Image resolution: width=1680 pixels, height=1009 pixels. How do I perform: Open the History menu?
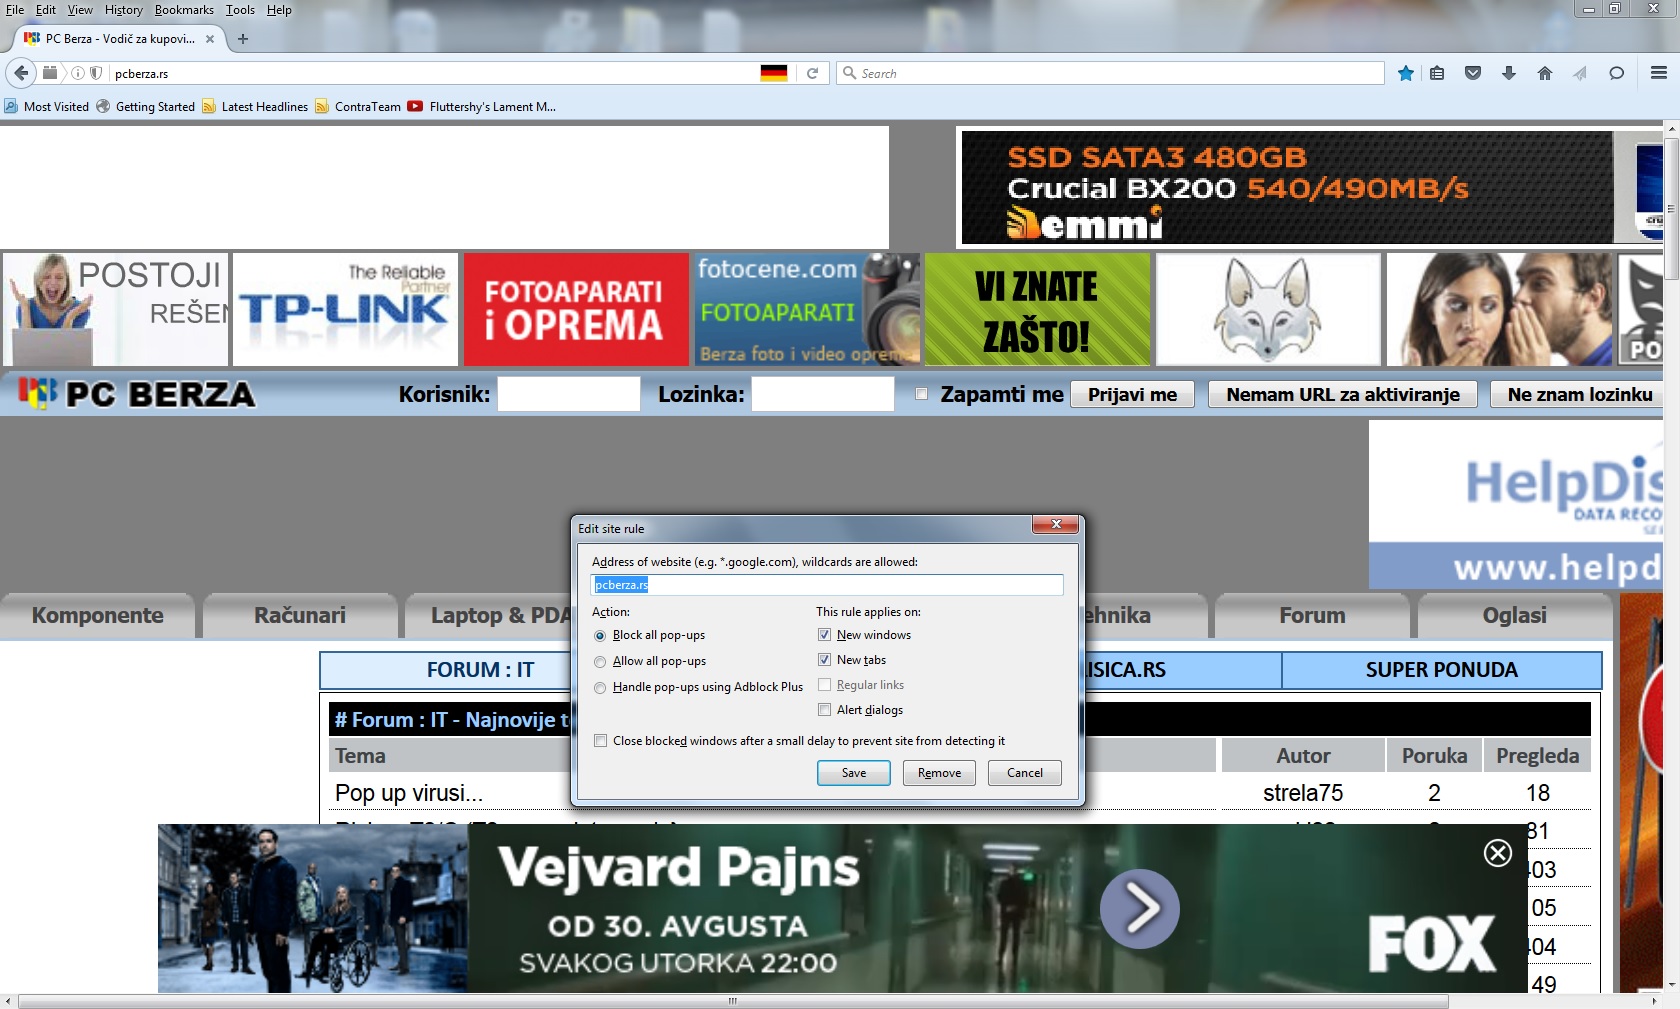click(x=124, y=10)
